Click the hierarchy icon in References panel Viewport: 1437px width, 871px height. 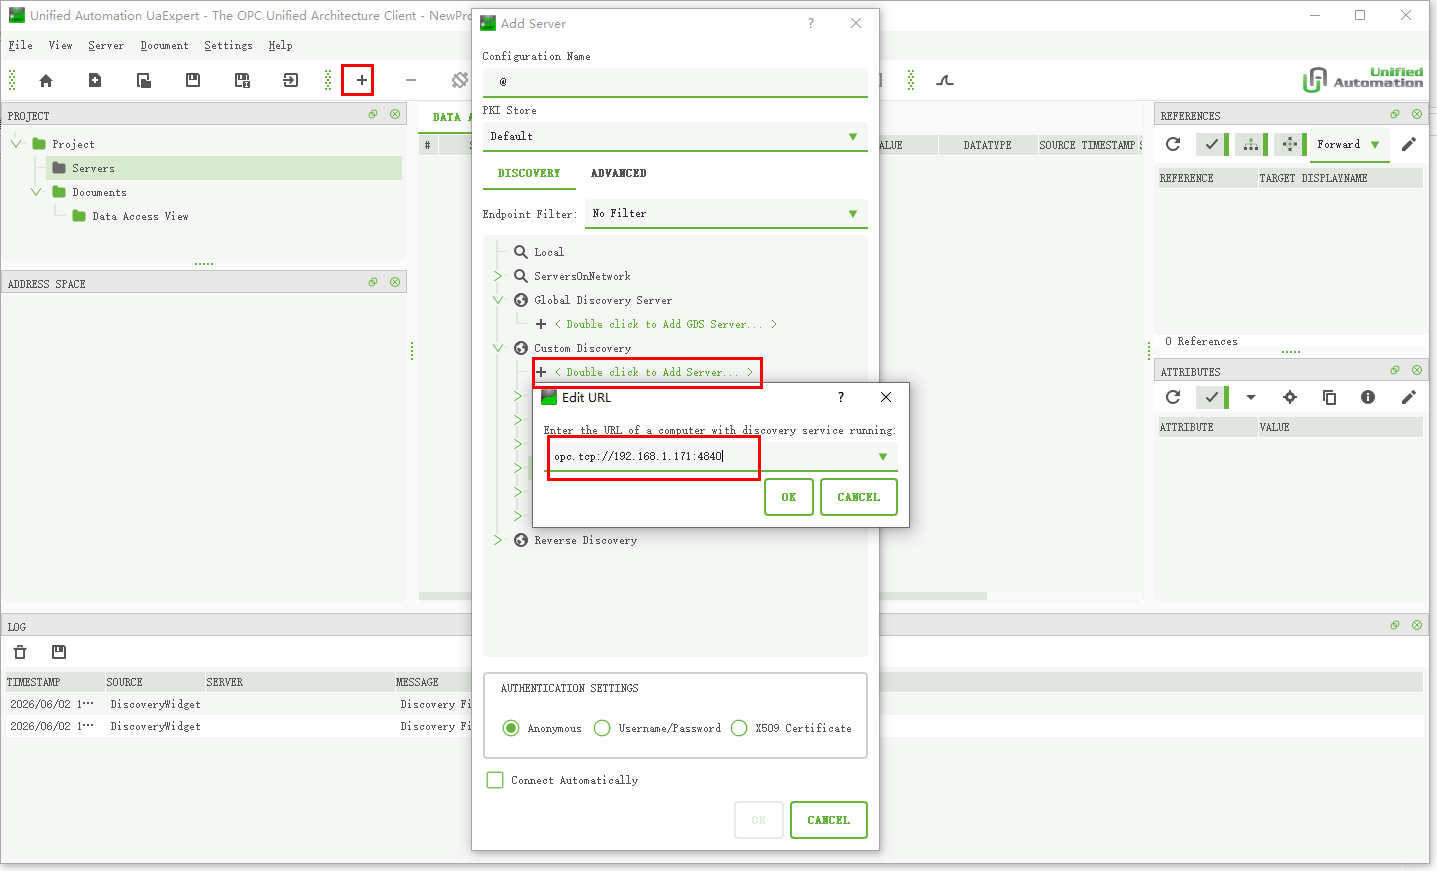pyautogui.click(x=1251, y=145)
